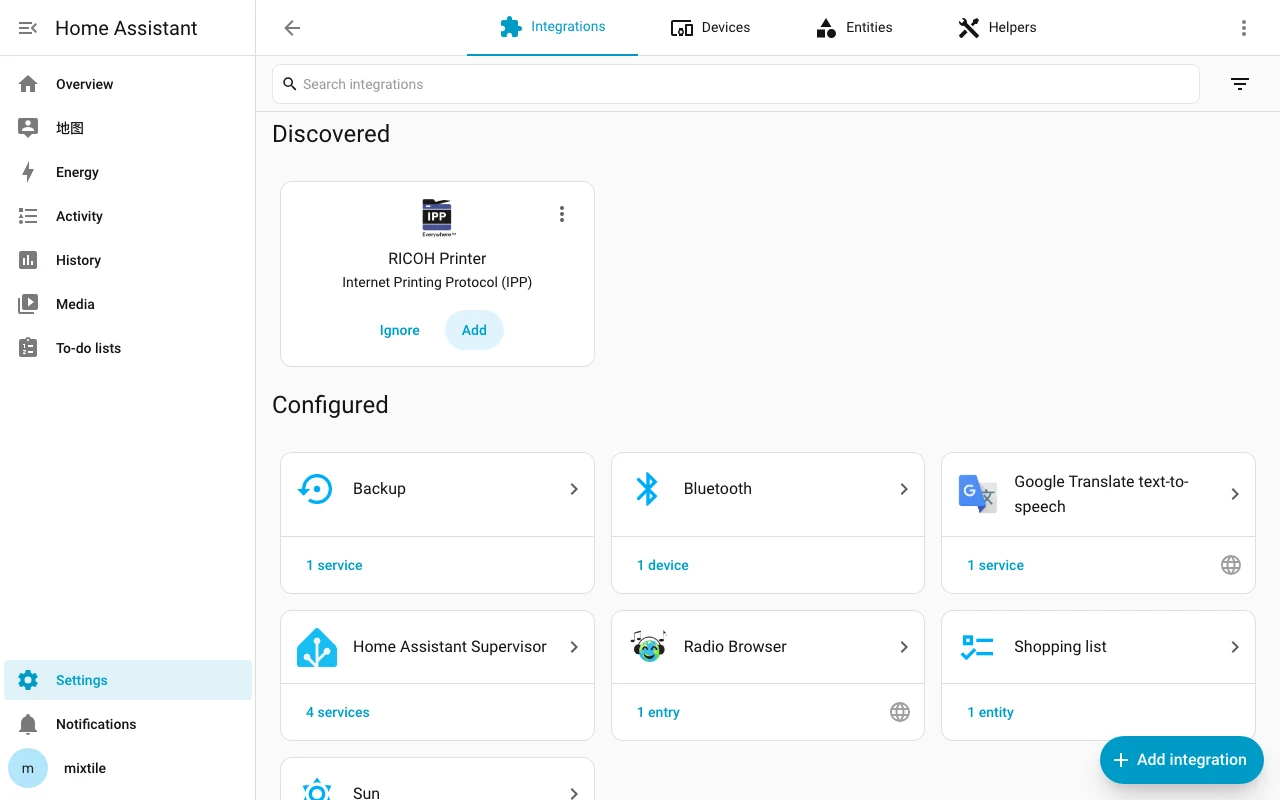
Task: Open RICOH Printer card's three-dot menu
Action: pos(562,214)
